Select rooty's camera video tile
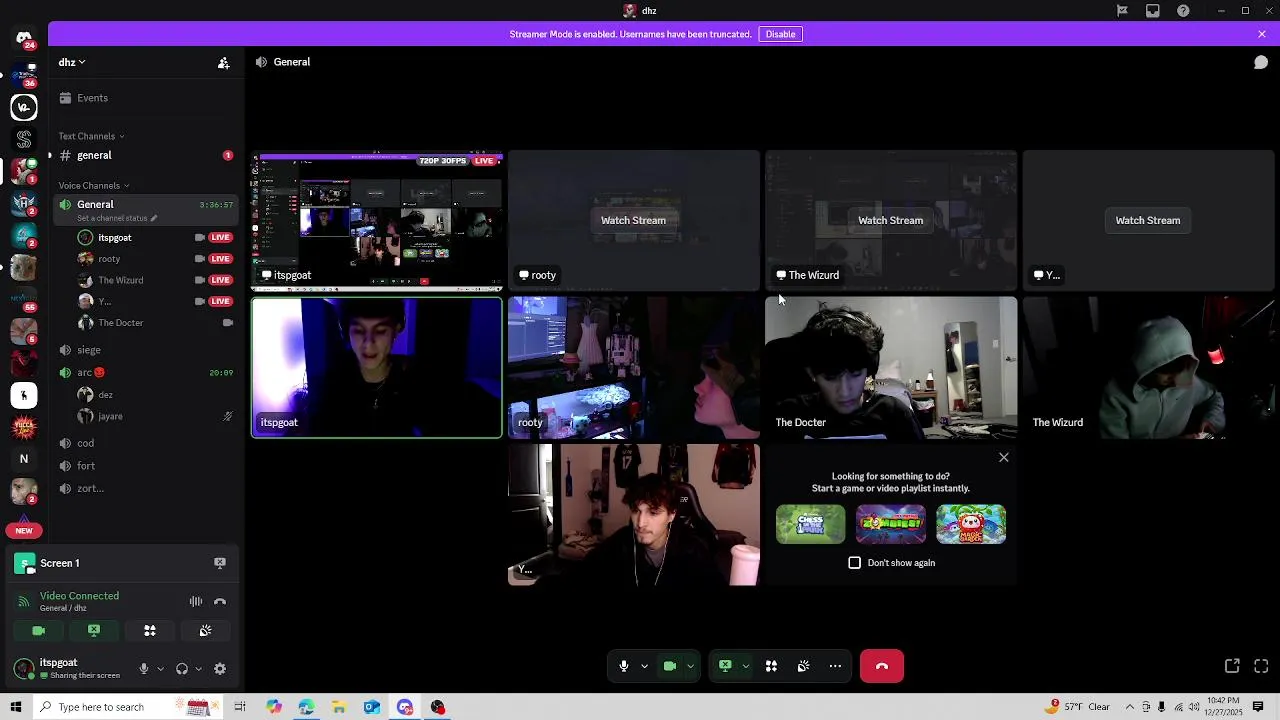This screenshot has width=1280, height=720. pos(634,368)
